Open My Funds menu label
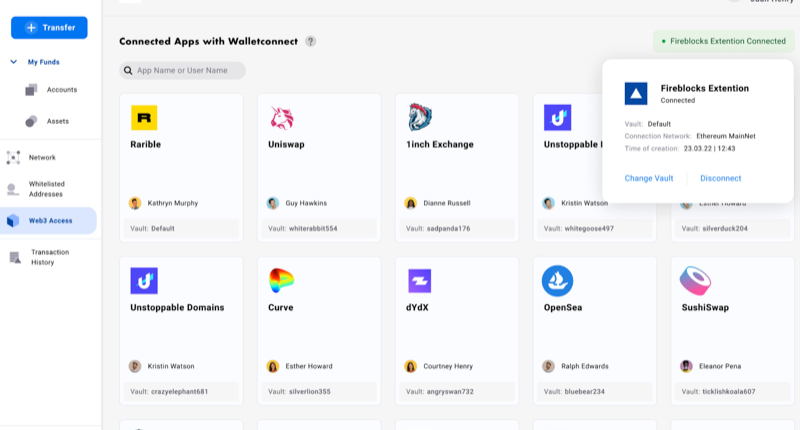This screenshot has width=800, height=430. tap(43, 62)
